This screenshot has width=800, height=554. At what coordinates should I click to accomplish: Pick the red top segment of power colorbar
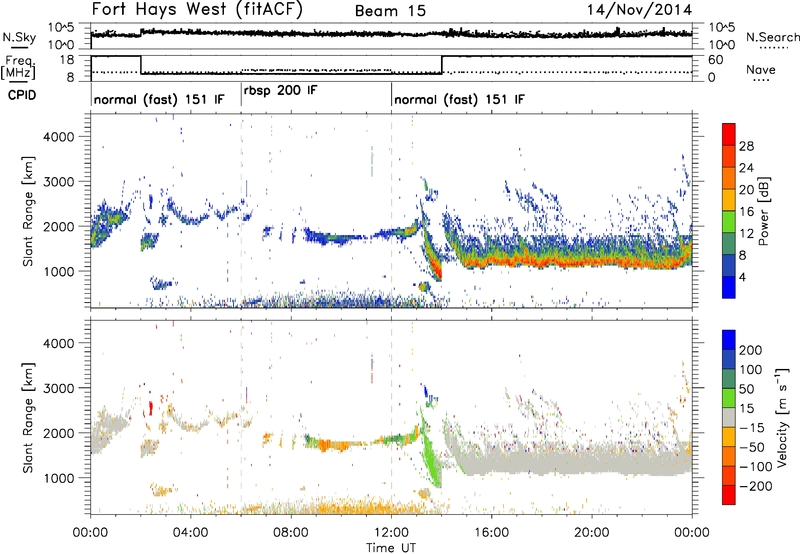729,135
